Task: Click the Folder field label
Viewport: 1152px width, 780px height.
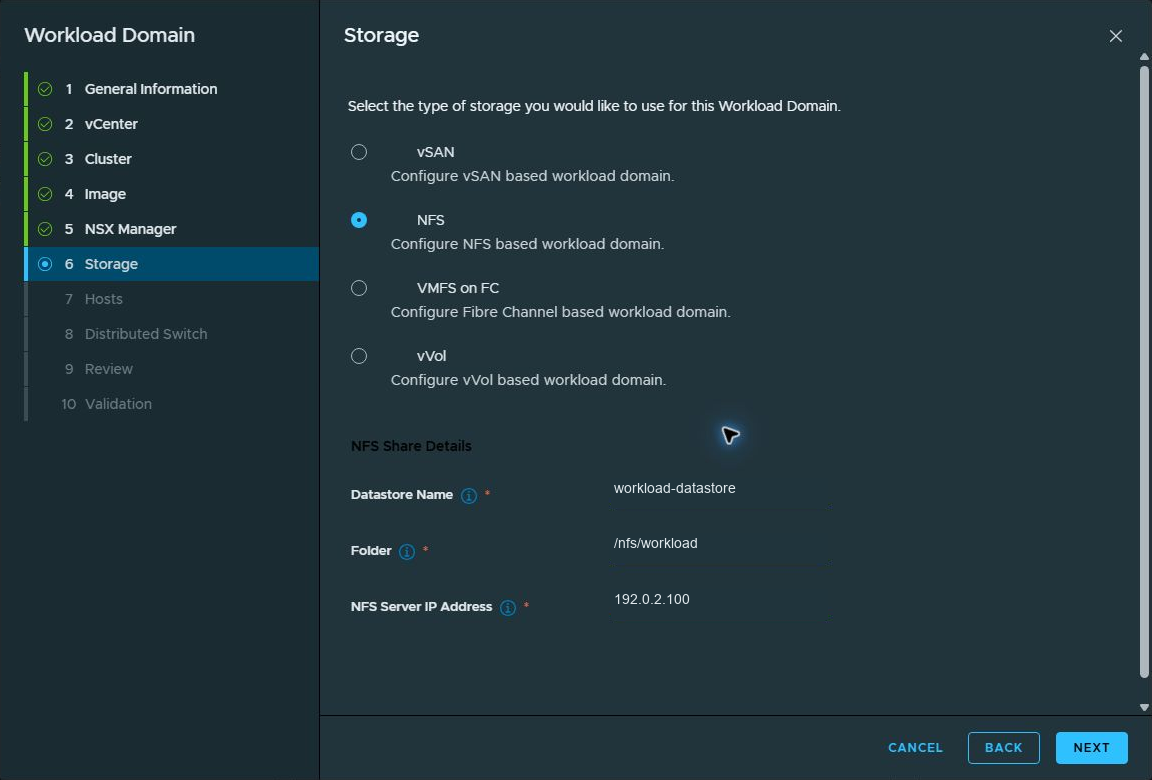Action: [x=371, y=551]
